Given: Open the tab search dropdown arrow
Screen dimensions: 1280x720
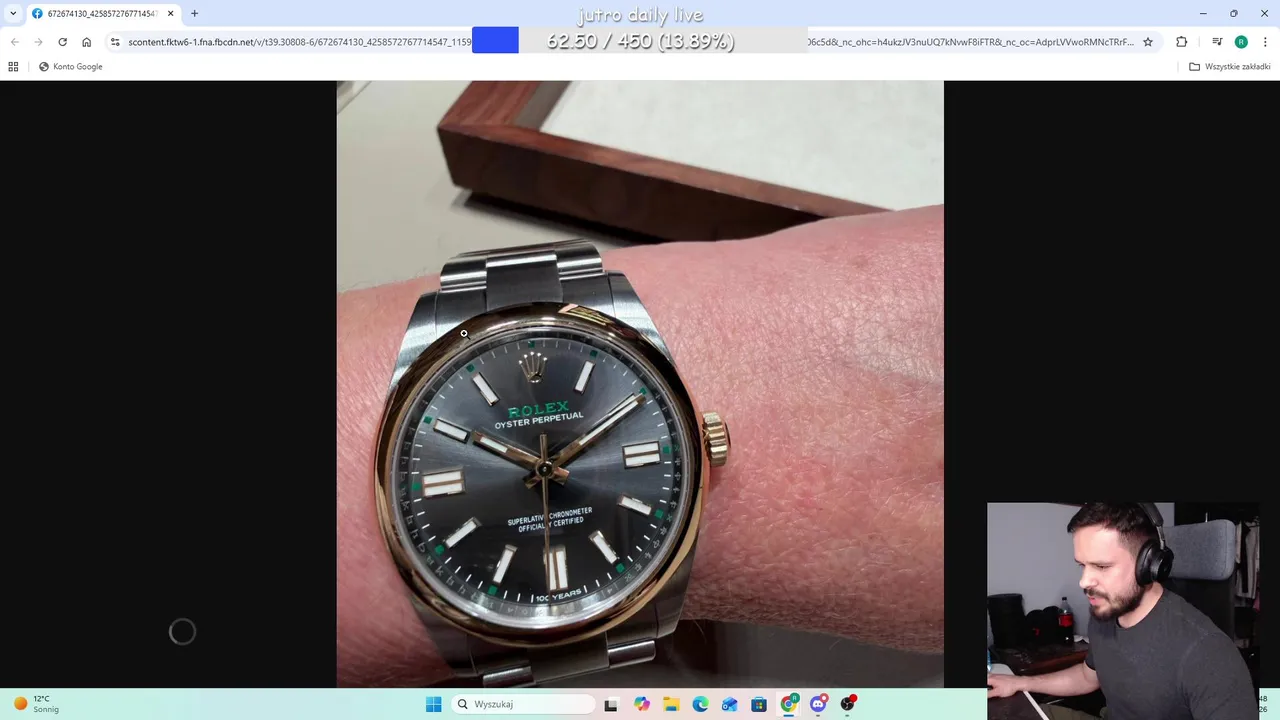Looking at the screenshot, I should point(13,14).
